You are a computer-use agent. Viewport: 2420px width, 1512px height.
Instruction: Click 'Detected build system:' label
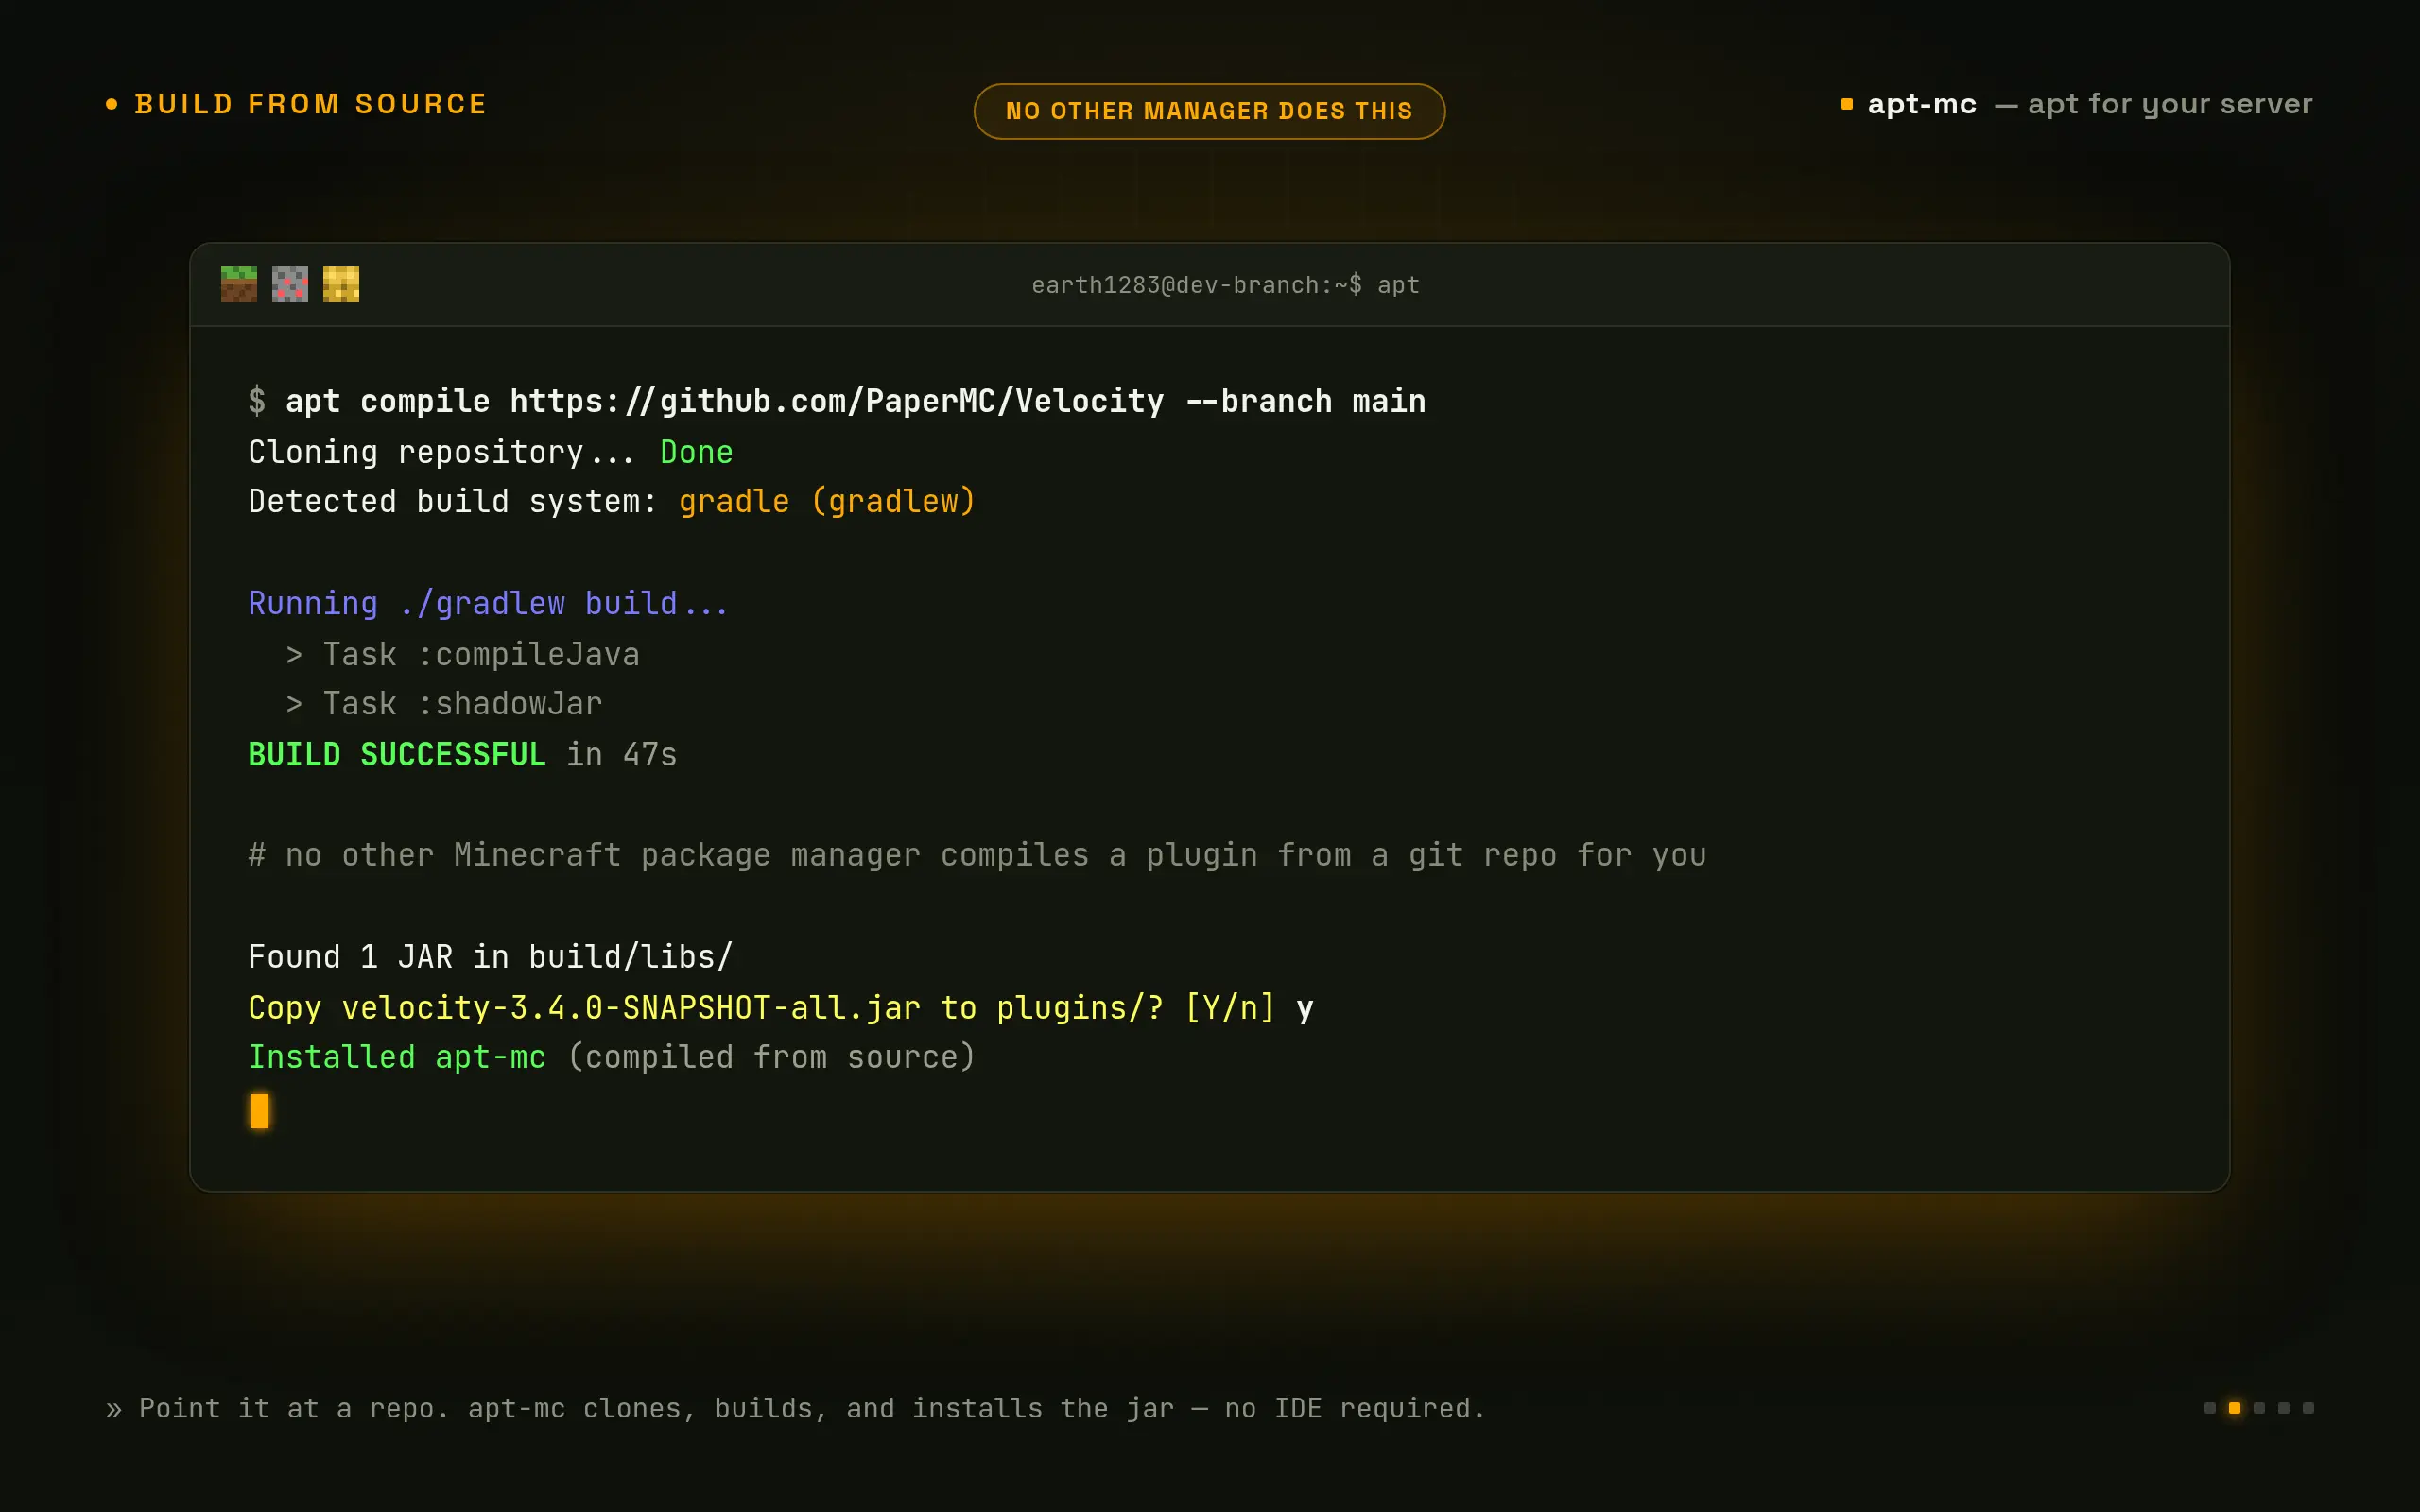point(452,501)
